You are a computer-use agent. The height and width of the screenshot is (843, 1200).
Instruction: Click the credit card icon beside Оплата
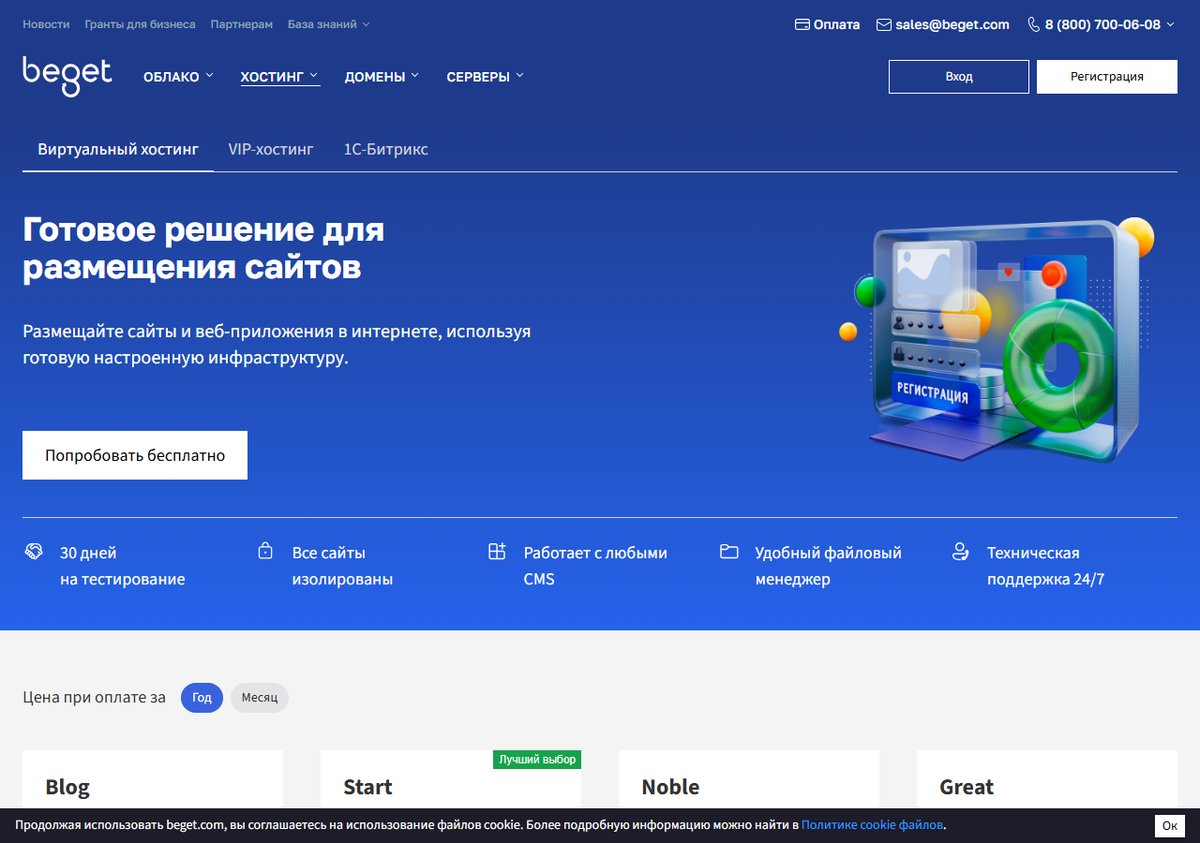[802, 24]
